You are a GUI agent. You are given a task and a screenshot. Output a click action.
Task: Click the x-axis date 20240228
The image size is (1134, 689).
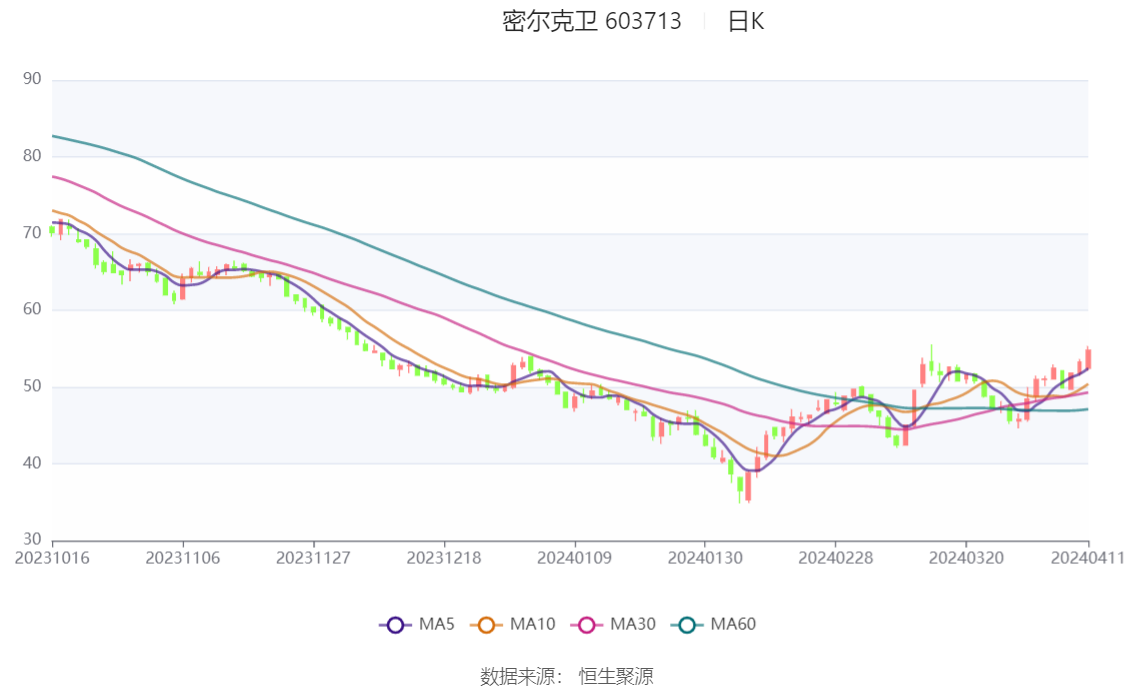coord(835,558)
